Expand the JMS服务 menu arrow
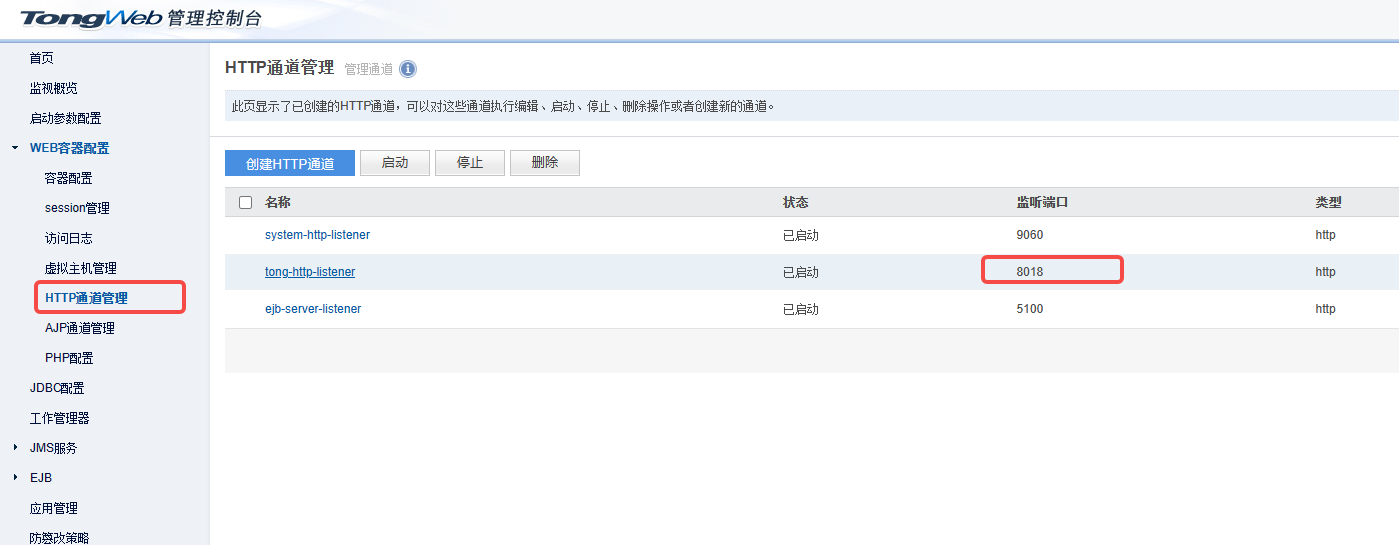 coord(15,448)
